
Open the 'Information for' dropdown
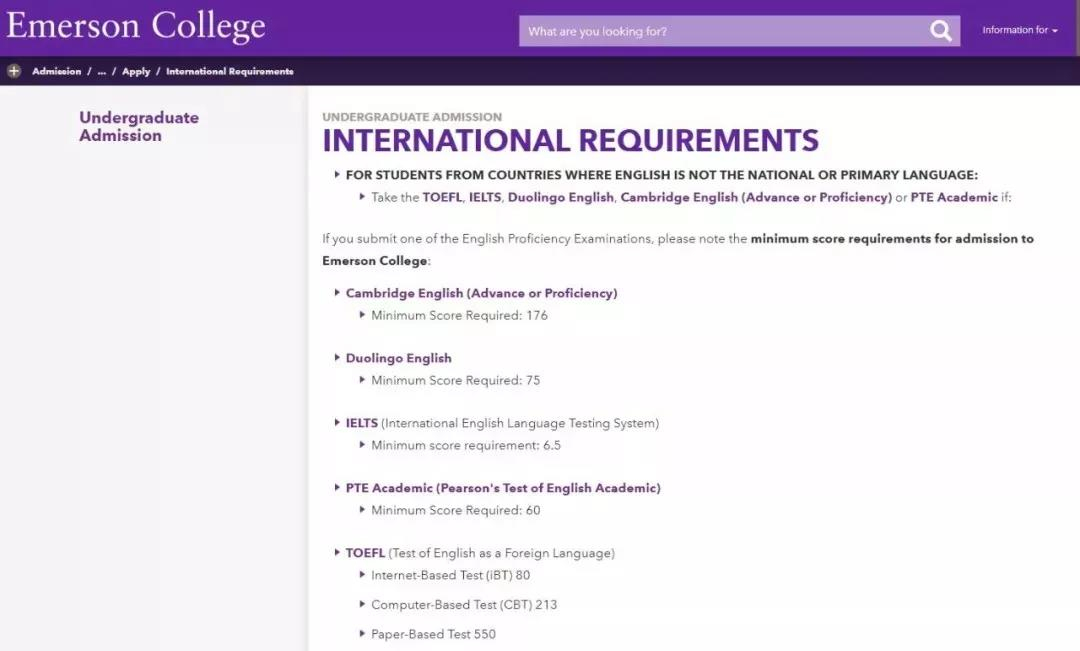[1019, 30]
